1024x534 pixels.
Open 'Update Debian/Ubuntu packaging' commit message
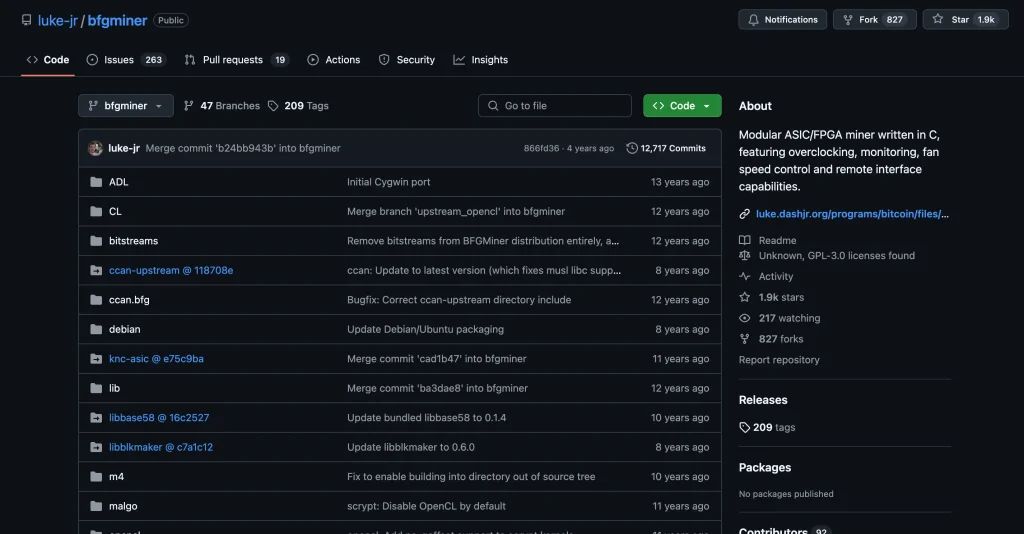(x=425, y=329)
